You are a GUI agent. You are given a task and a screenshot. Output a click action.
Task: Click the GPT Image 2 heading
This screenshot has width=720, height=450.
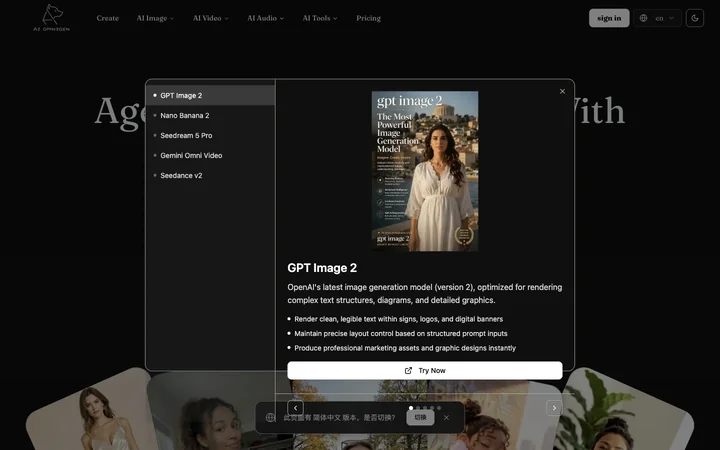coord(322,268)
